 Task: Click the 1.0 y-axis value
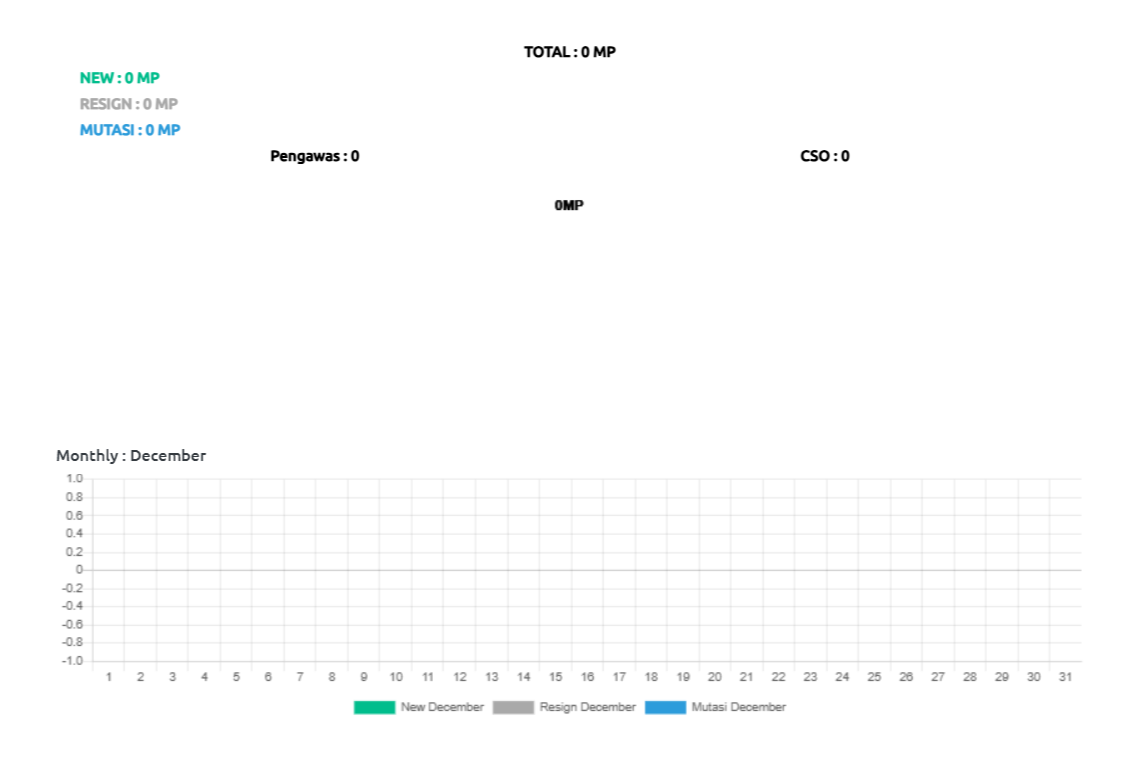[75, 479]
